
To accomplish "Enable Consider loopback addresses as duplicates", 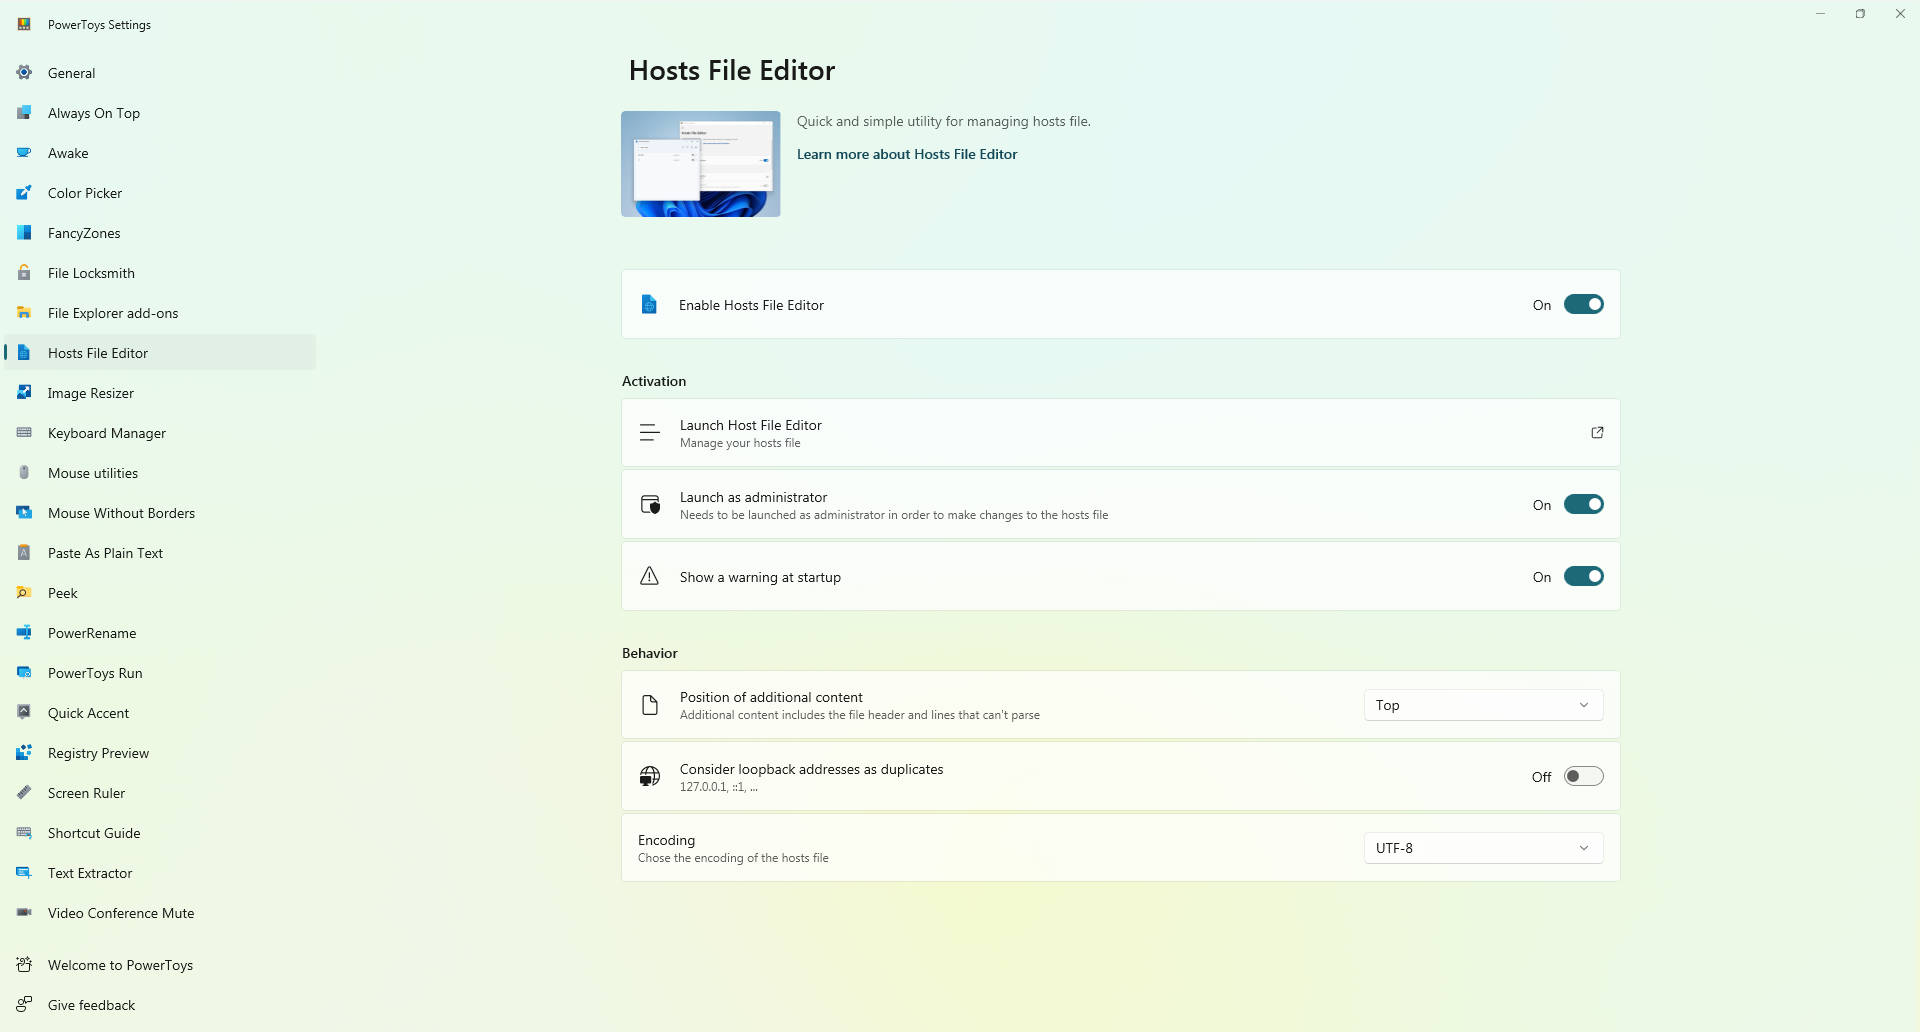I will point(1583,777).
